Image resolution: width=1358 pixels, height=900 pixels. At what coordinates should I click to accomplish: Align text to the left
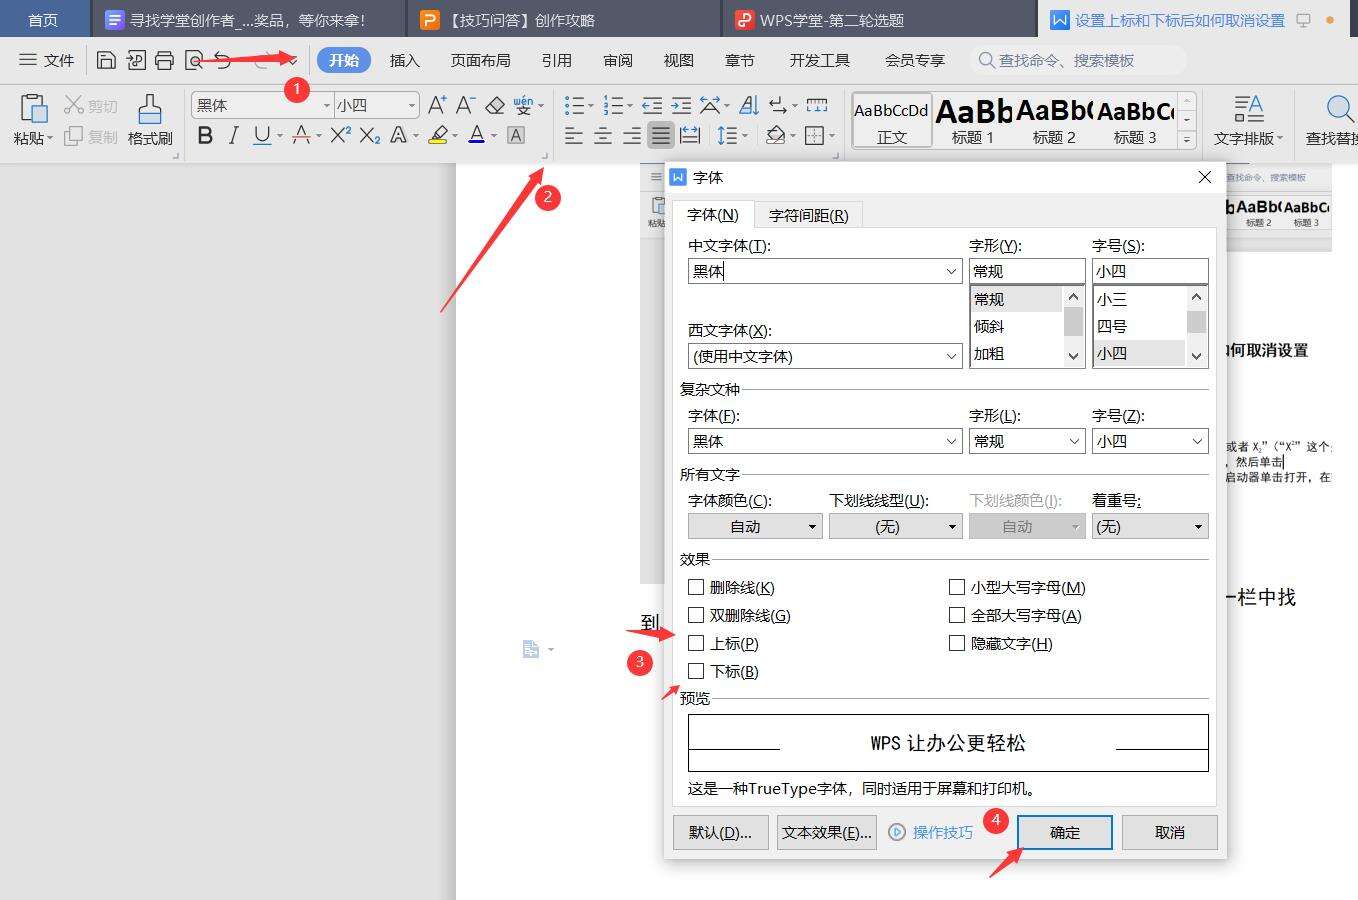(x=574, y=135)
